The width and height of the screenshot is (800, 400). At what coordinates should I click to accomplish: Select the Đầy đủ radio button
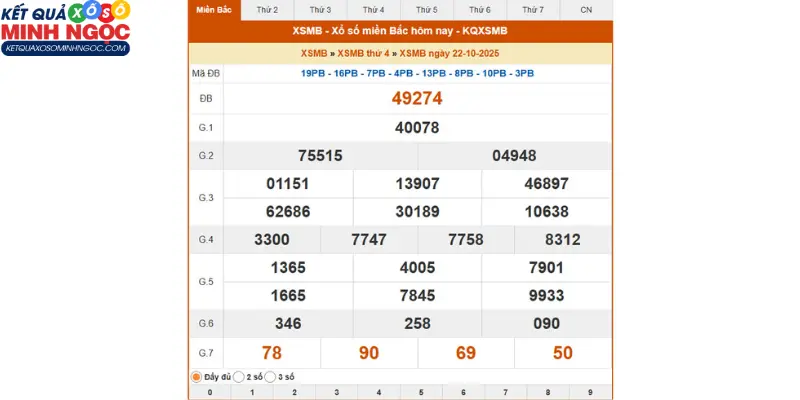click(x=196, y=377)
